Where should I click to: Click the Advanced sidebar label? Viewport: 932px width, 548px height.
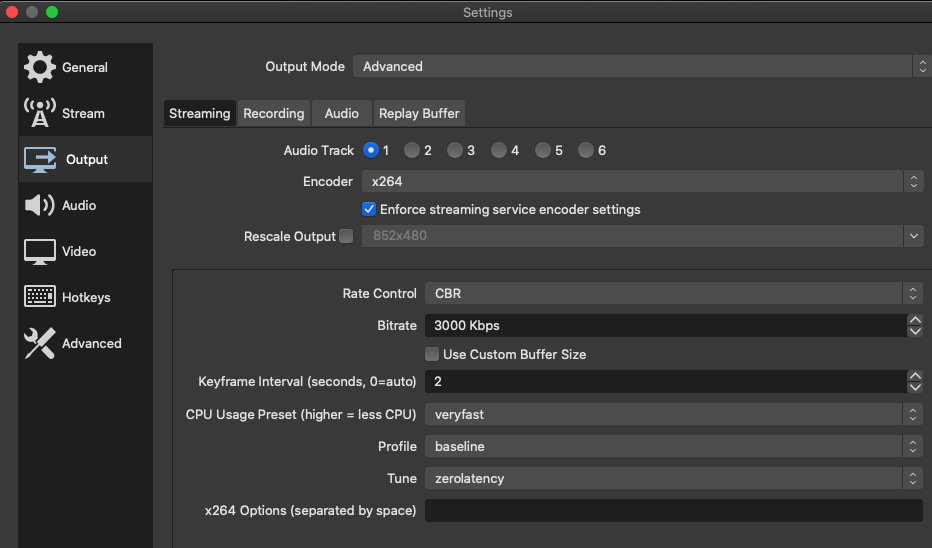tap(92, 343)
